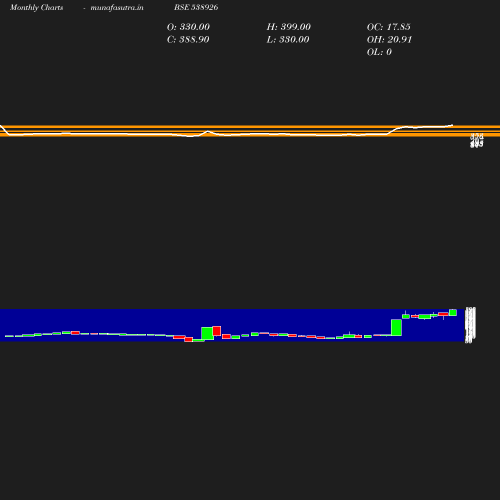
Task: Click the upper indicator's right-side value labels
Action: click(477, 140)
